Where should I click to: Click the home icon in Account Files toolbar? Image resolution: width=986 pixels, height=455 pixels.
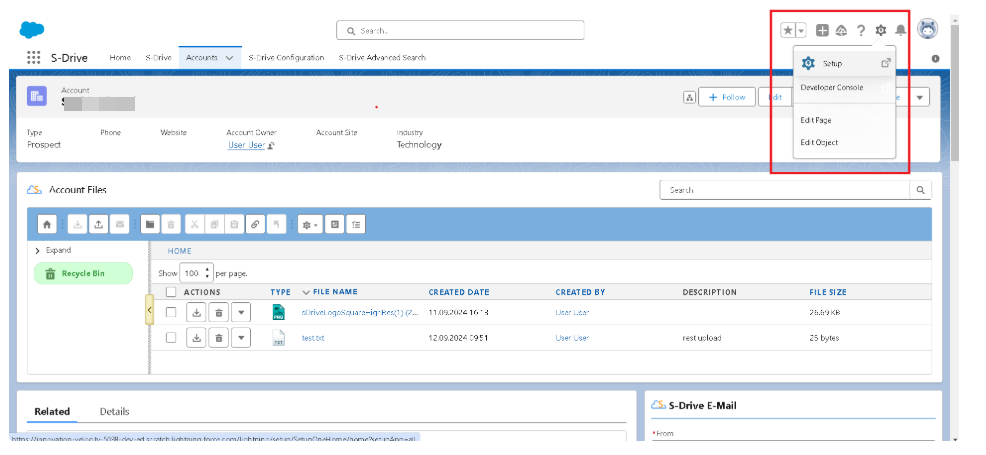click(x=47, y=225)
